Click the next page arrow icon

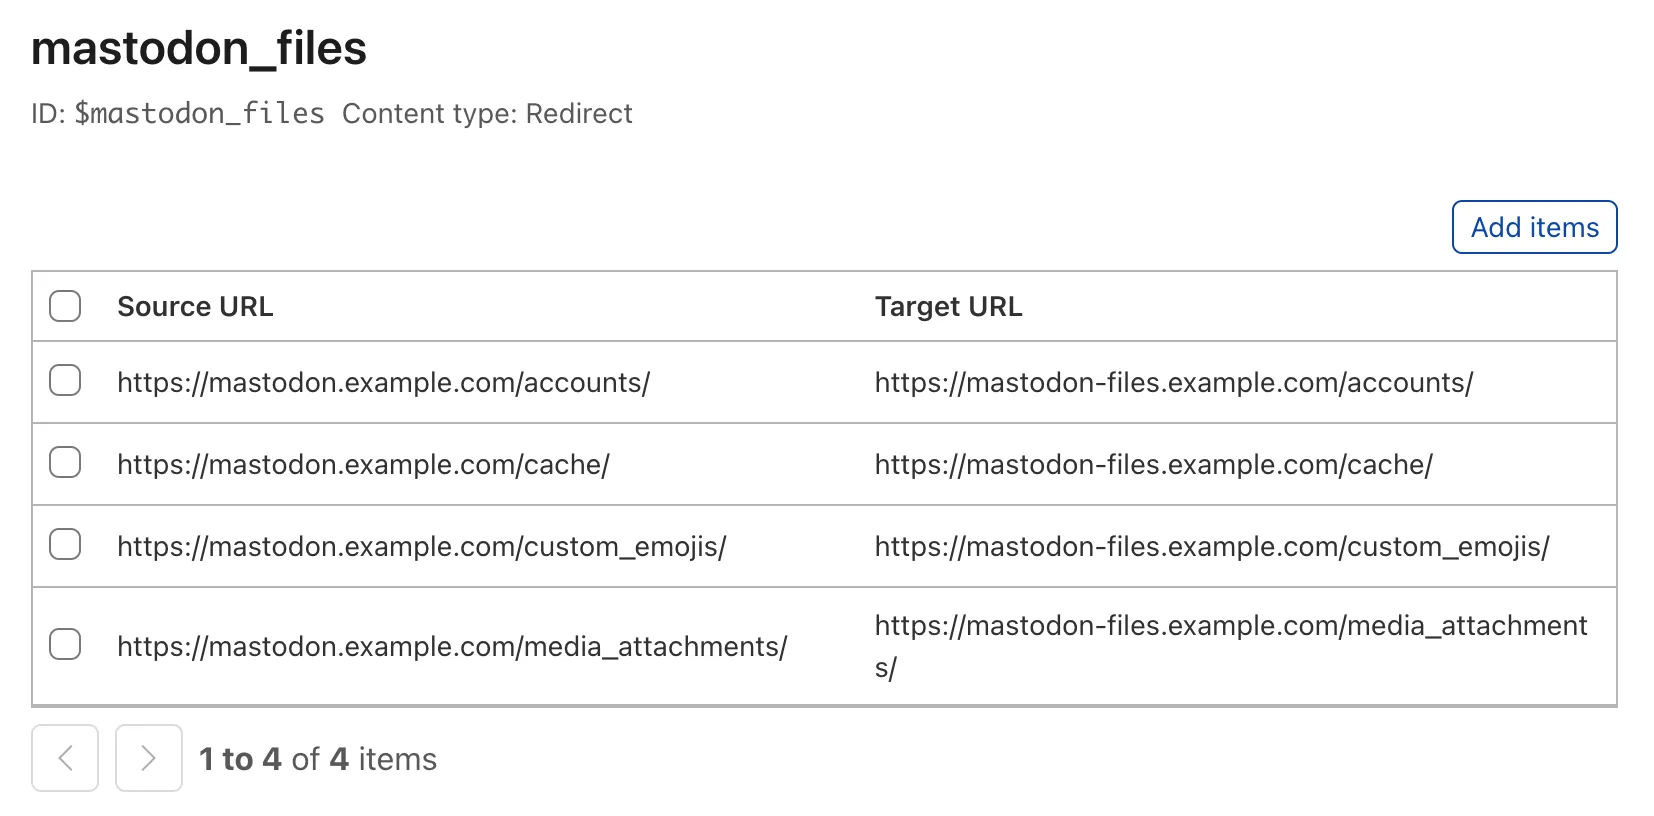click(148, 758)
